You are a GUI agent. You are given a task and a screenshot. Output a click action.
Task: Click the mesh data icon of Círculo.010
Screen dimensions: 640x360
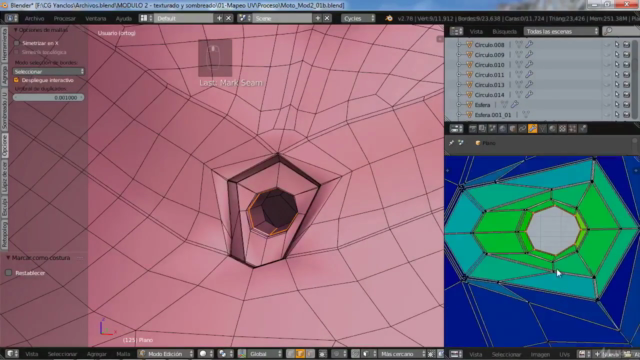pyautogui.click(x=519, y=64)
